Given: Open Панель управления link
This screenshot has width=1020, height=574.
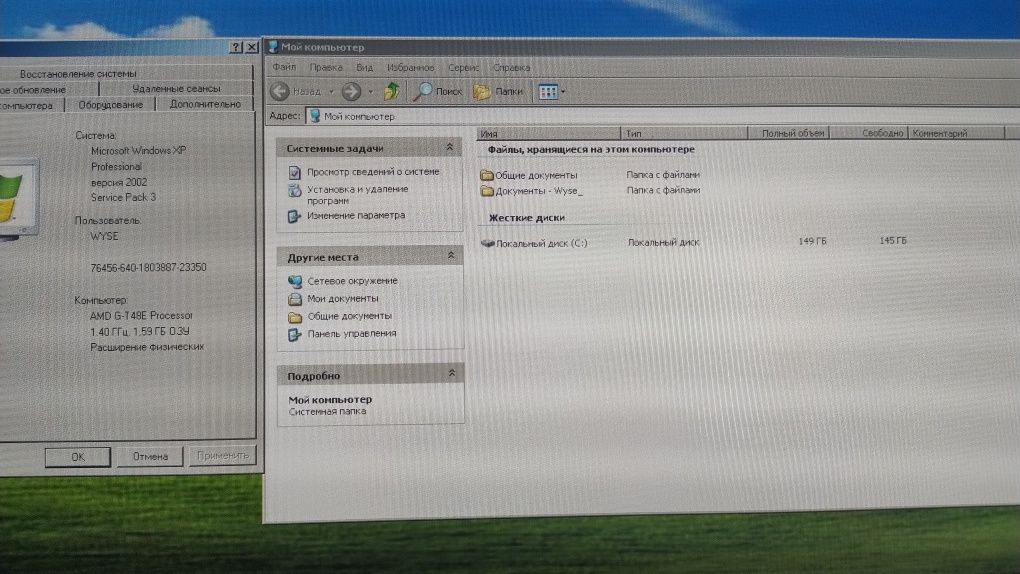Looking at the screenshot, I should (x=351, y=333).
